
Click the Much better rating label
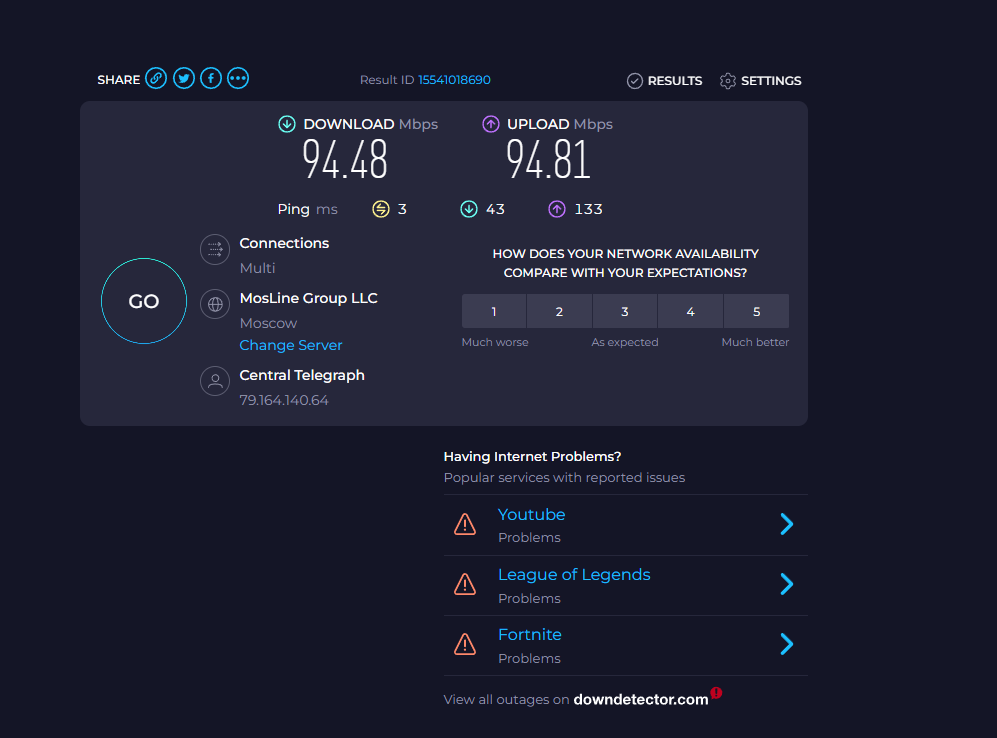[x=755, y=342]
